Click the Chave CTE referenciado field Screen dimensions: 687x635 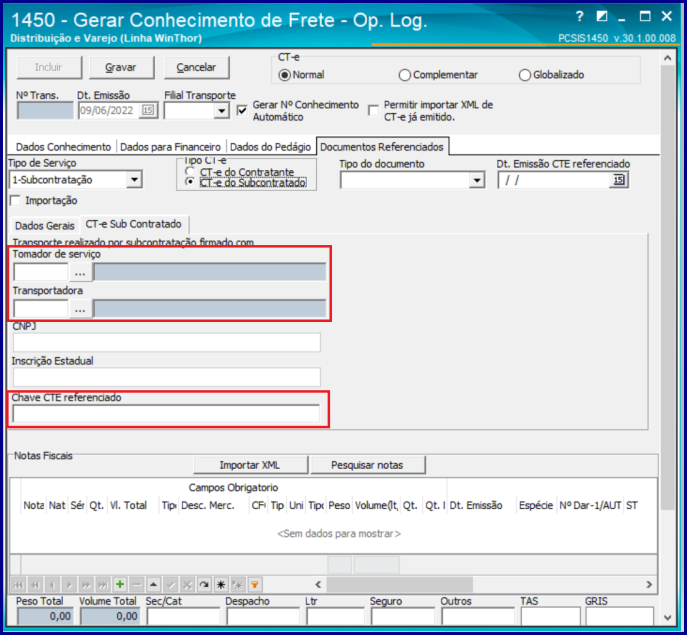(166, 413)
